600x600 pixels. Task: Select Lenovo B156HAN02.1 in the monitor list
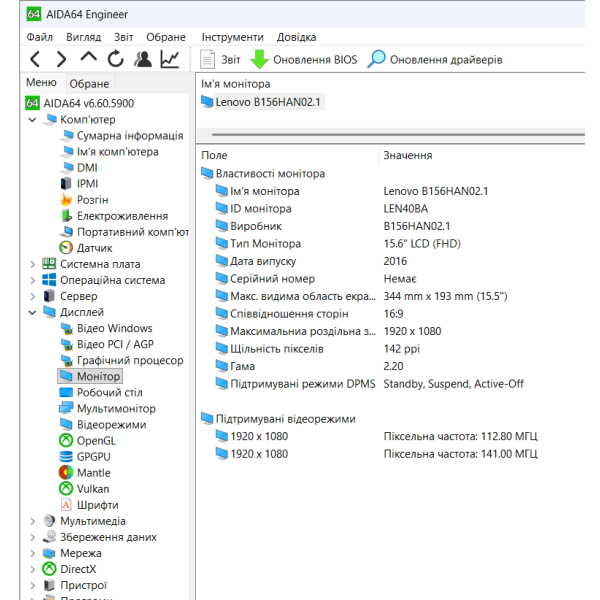262,102
